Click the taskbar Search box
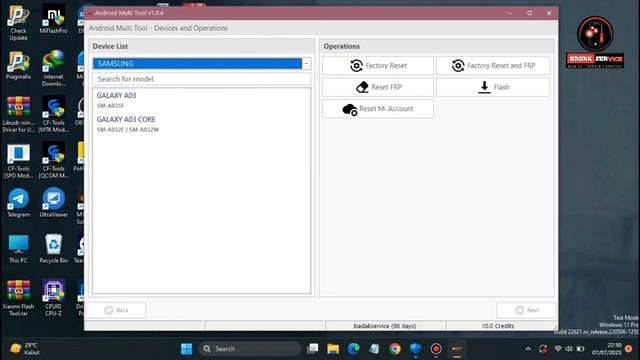This screenshot has width=640, height=360. click(x=249, y=349)
